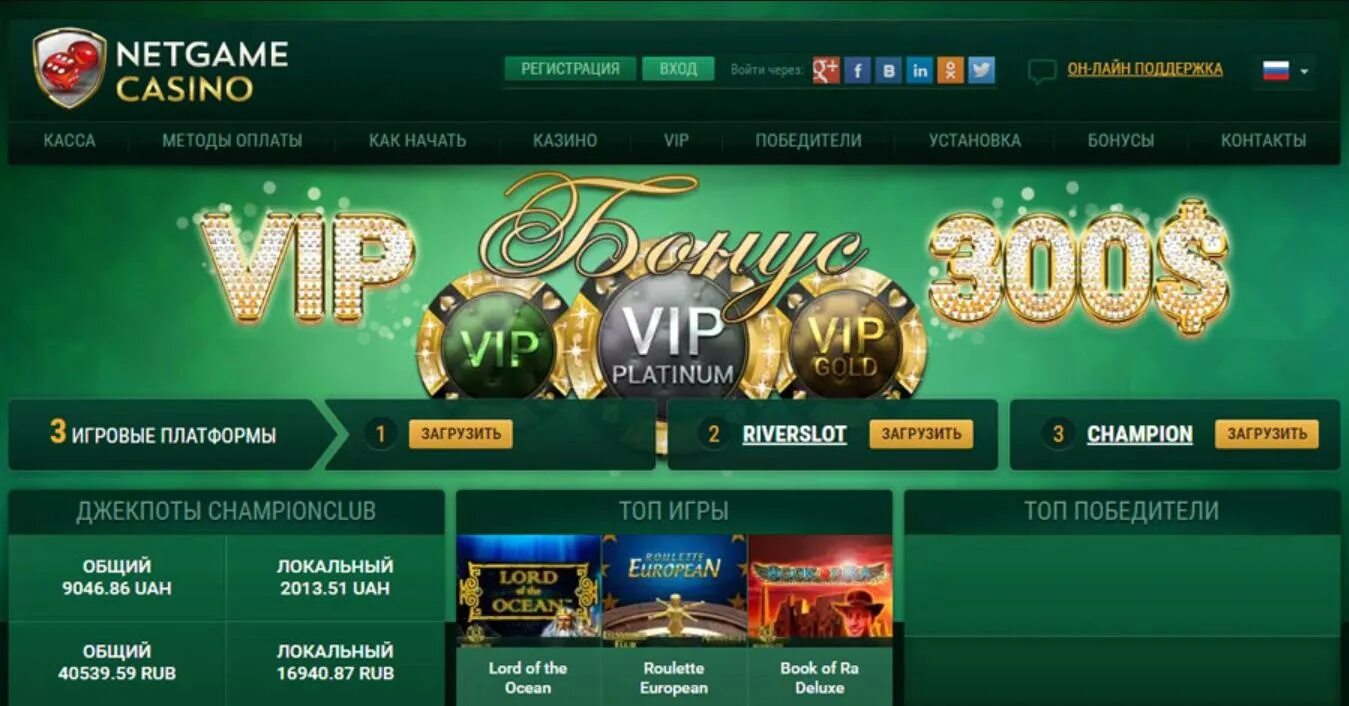Open the Бонусы menu item
Image resolution: width=1349 pixels, height=706 pixels.
tap(1120, 141)
